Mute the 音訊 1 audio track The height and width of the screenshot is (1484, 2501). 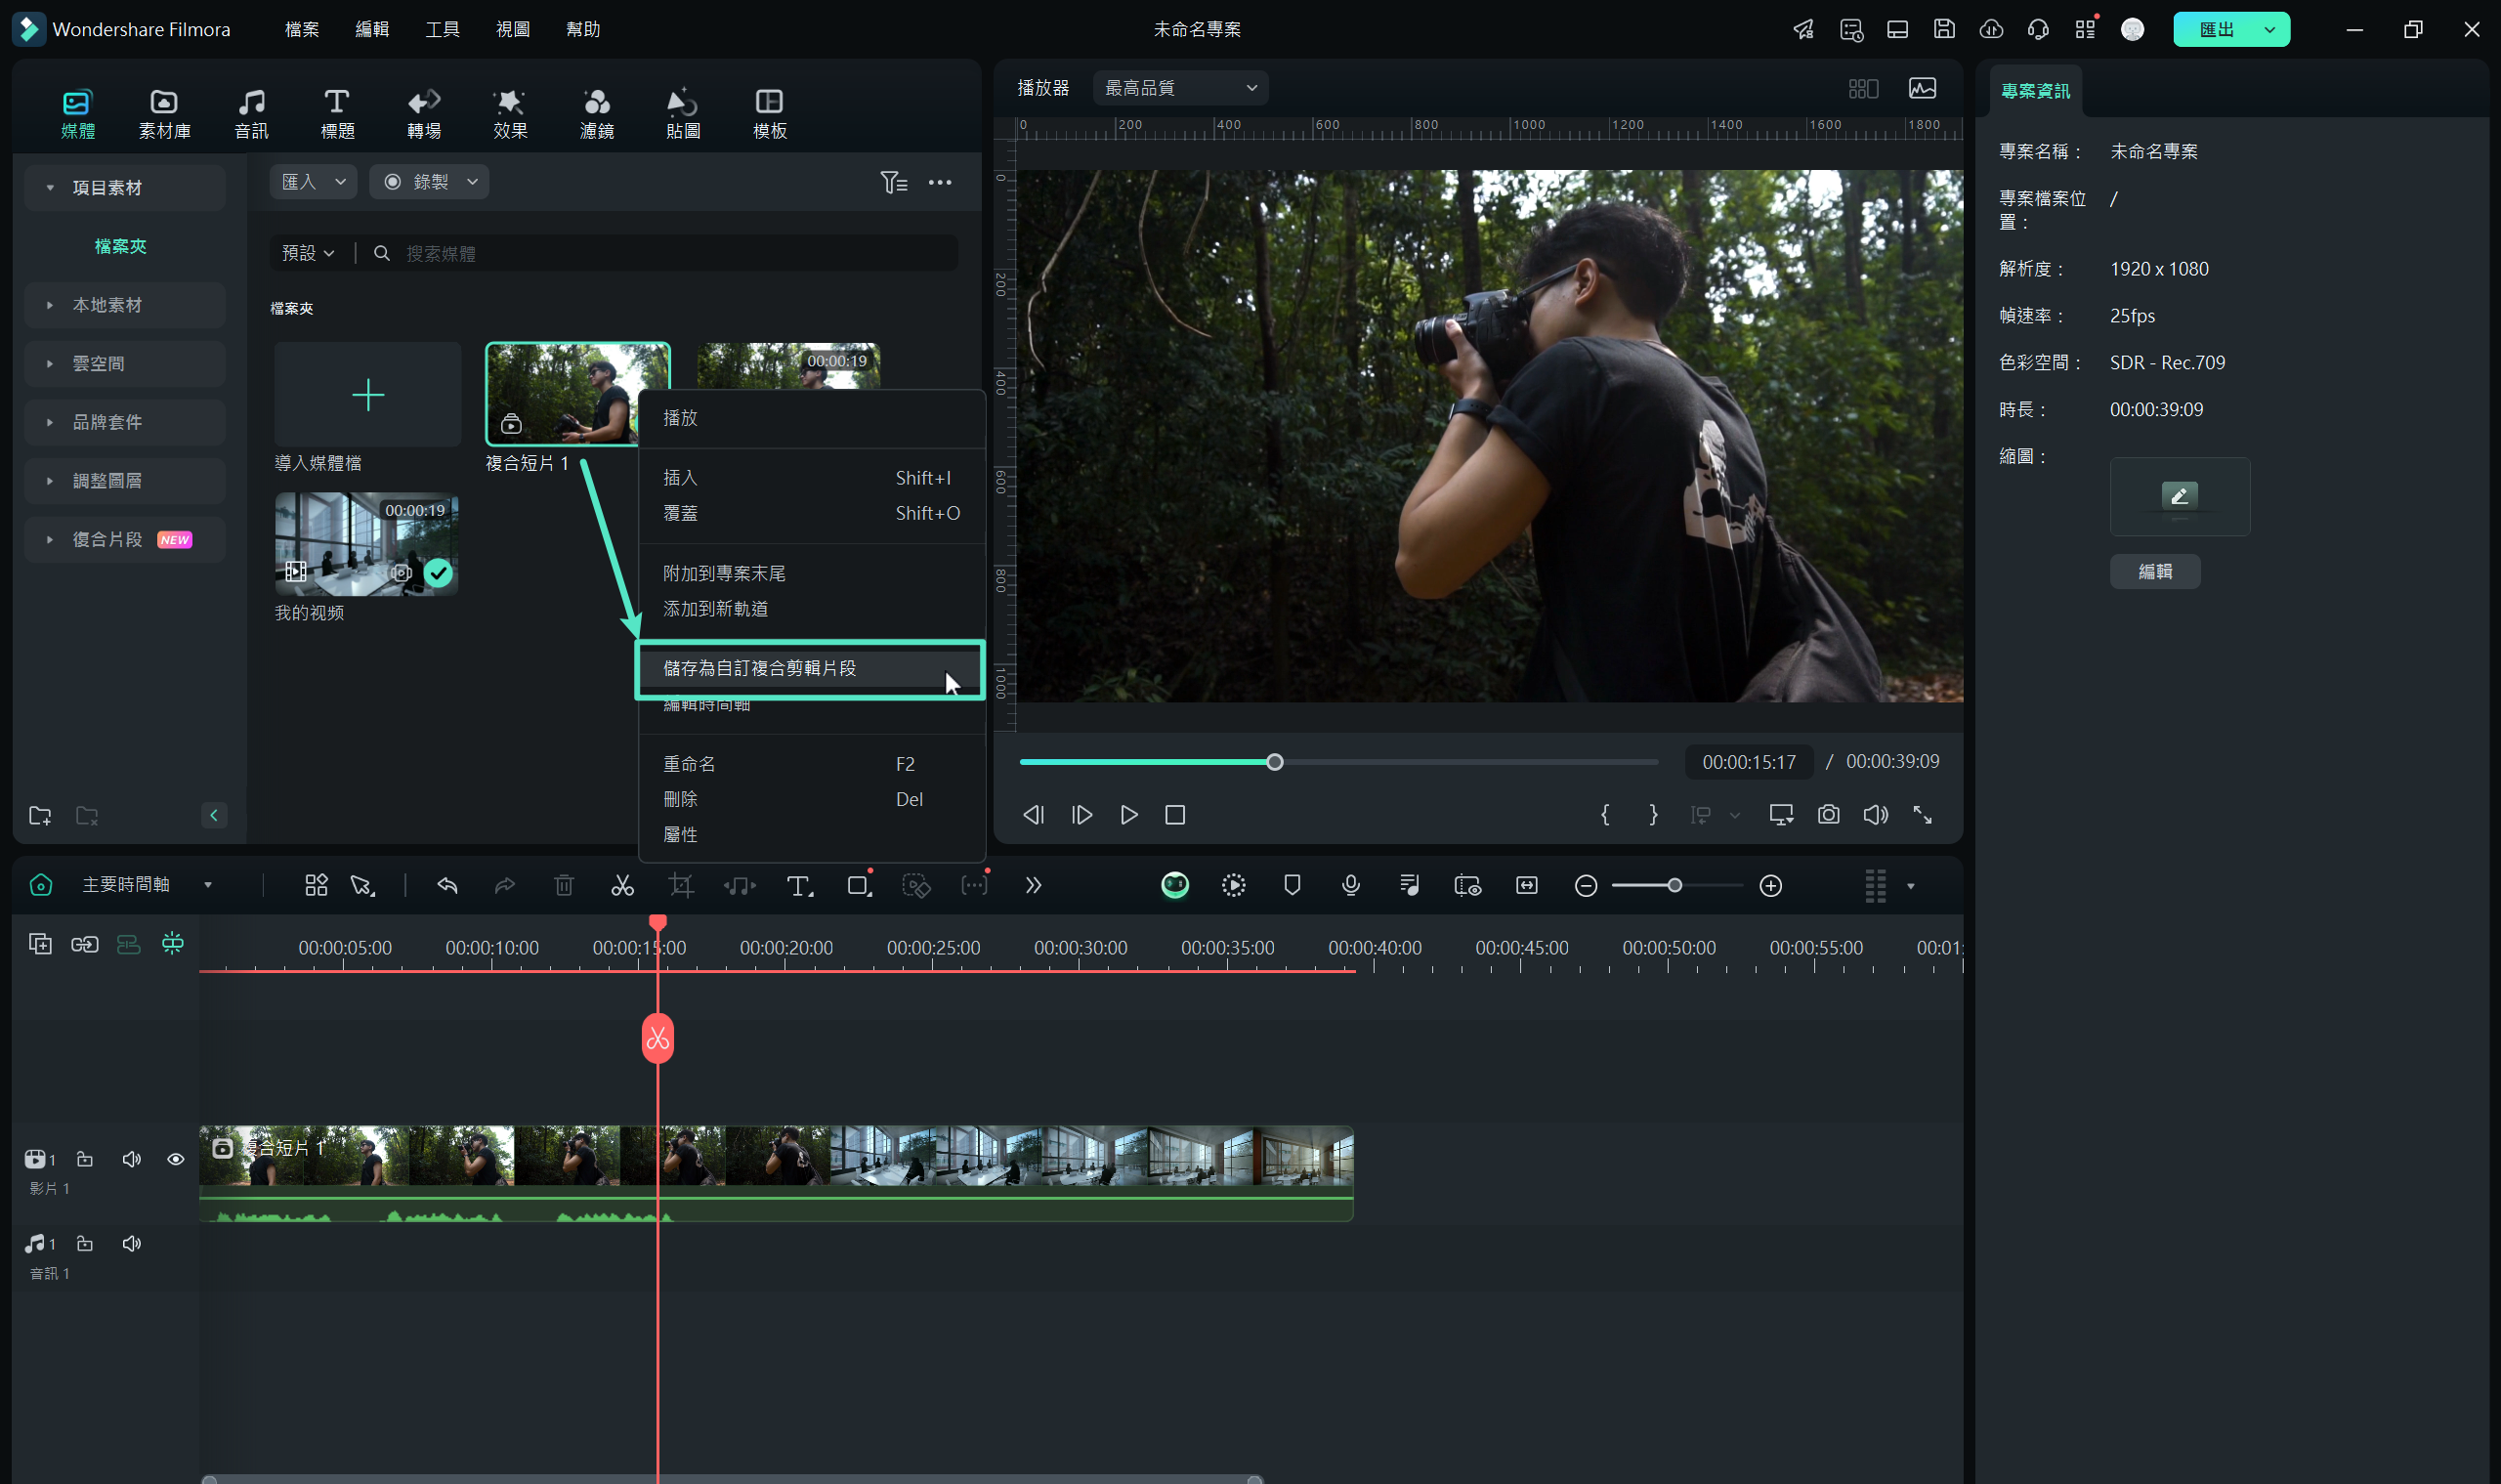tap(131, 1243)
